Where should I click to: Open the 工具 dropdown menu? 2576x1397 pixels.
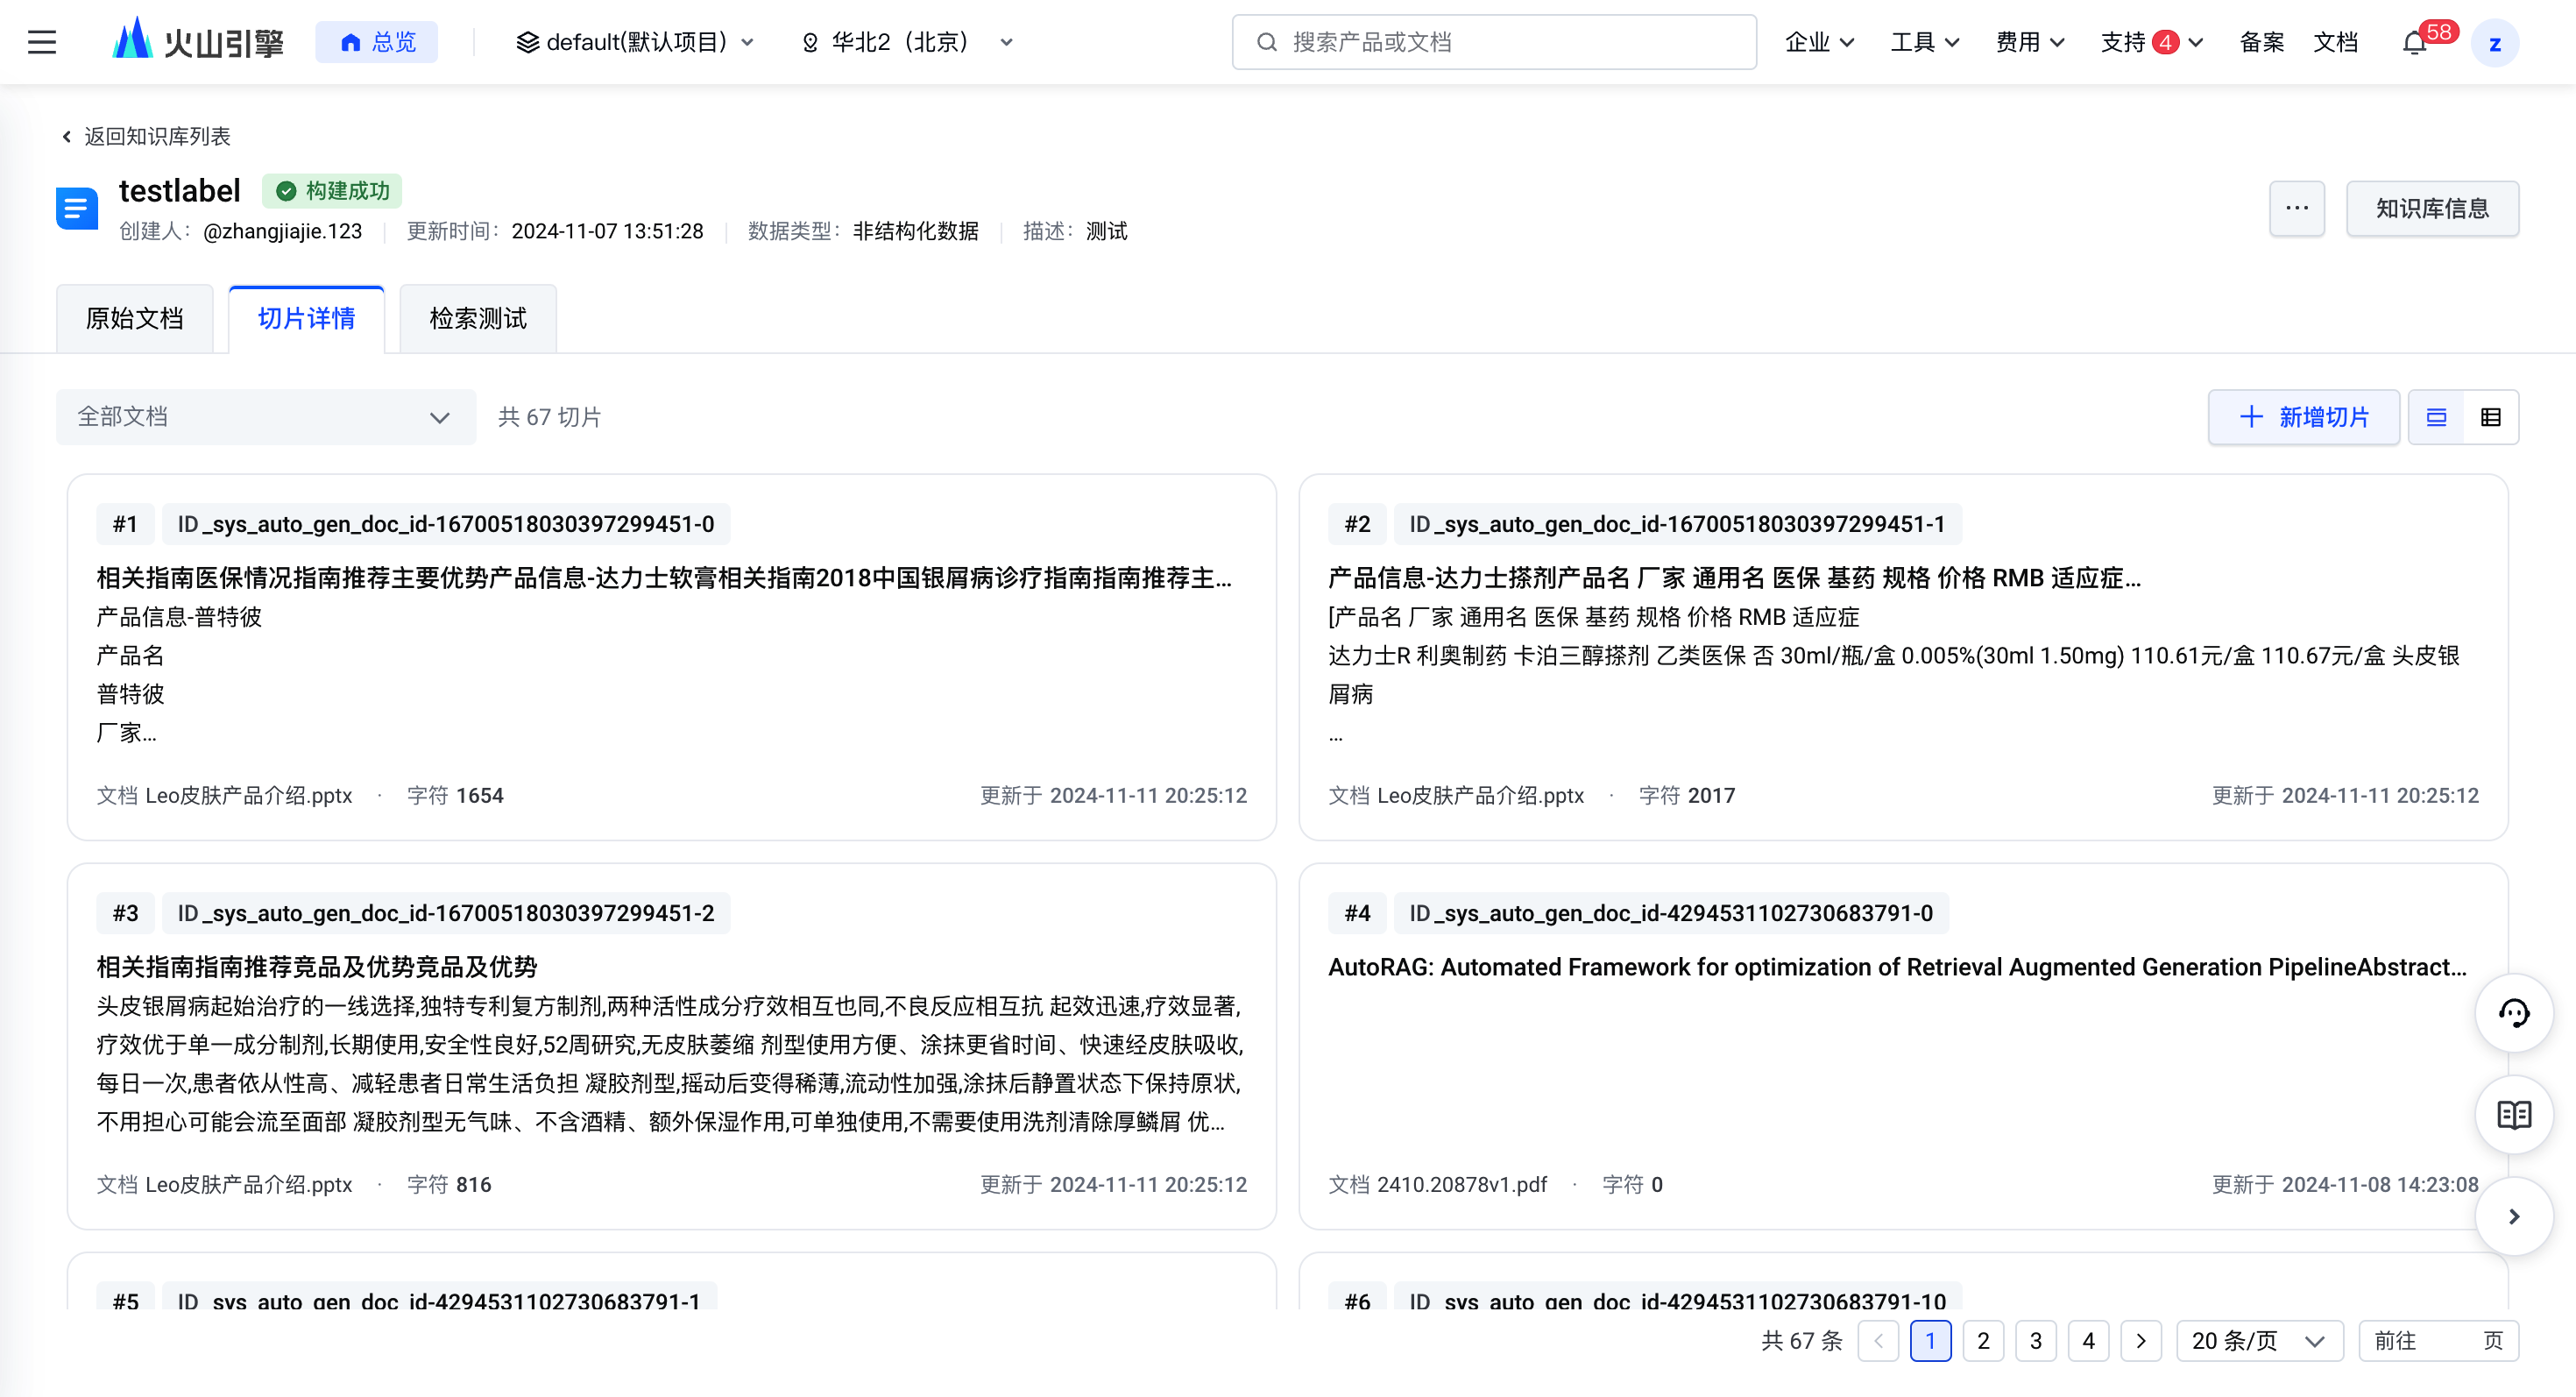(x=1924, y=42)
